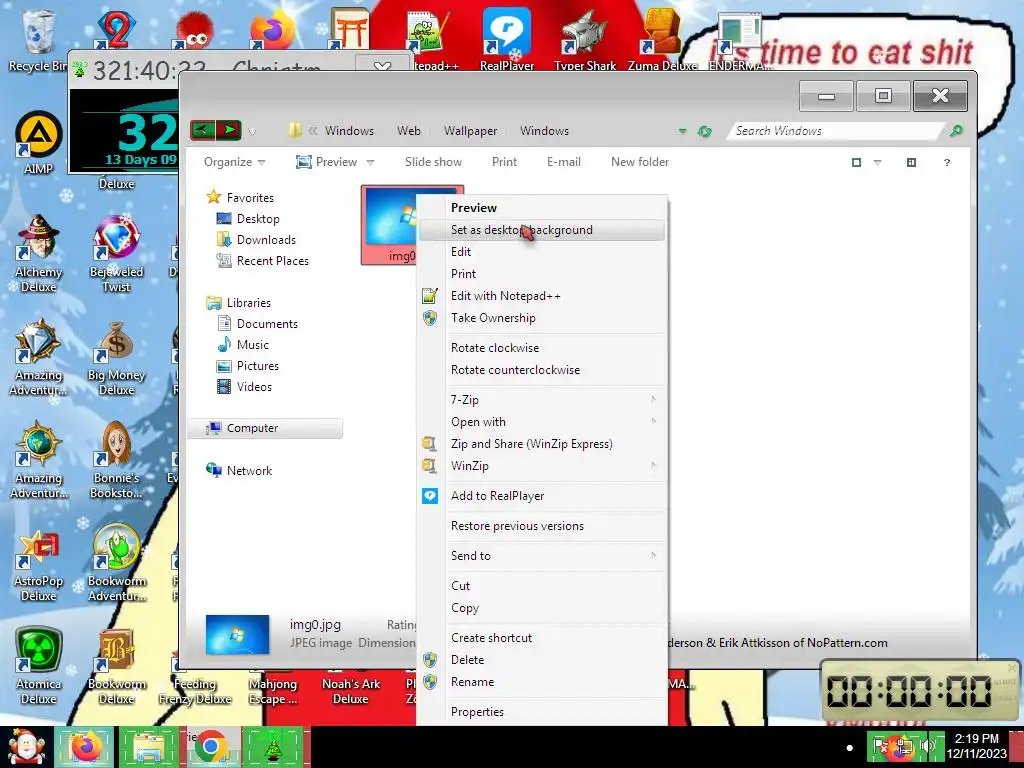Refresh the explorer folder view
This screenshot has height=768, width=1024.
coord(704,131)
